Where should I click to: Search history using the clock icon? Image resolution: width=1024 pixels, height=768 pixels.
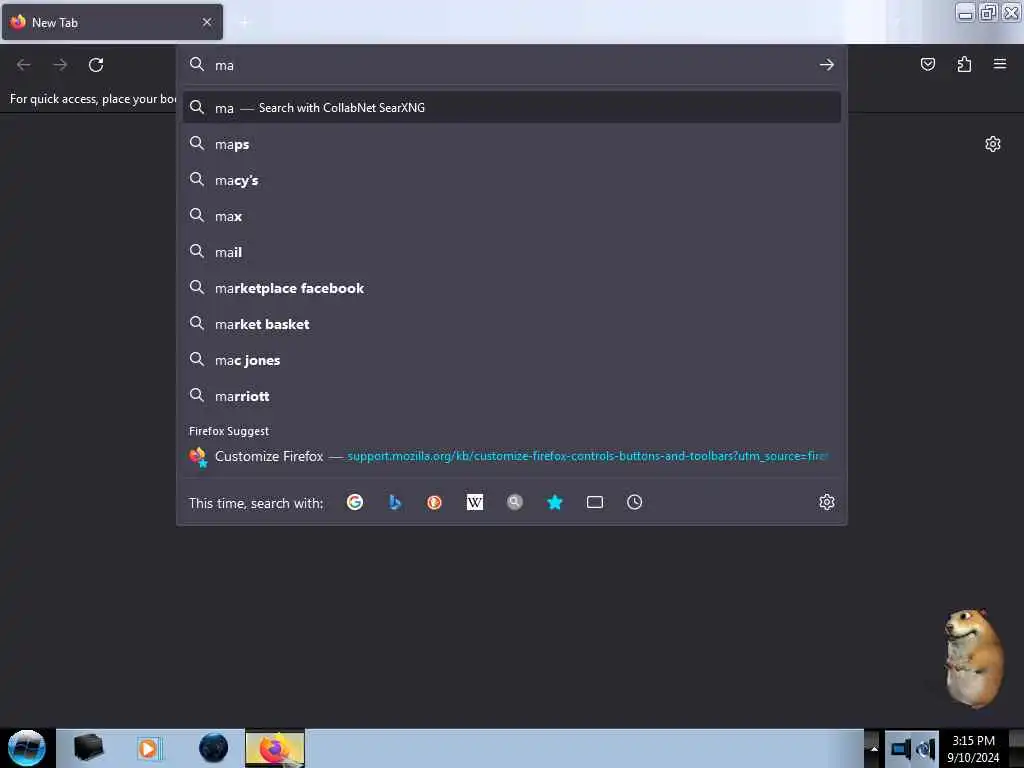click(x=634, y=502)
